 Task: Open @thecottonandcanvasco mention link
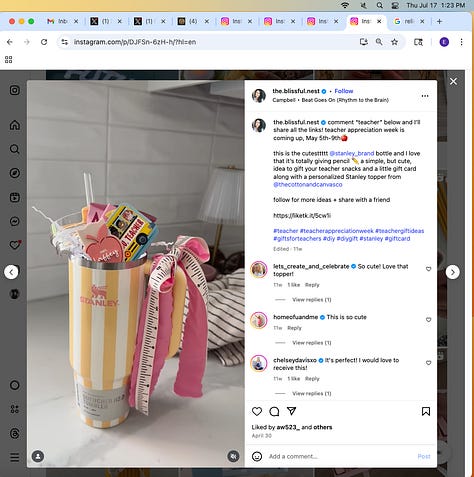pos(308,184)
